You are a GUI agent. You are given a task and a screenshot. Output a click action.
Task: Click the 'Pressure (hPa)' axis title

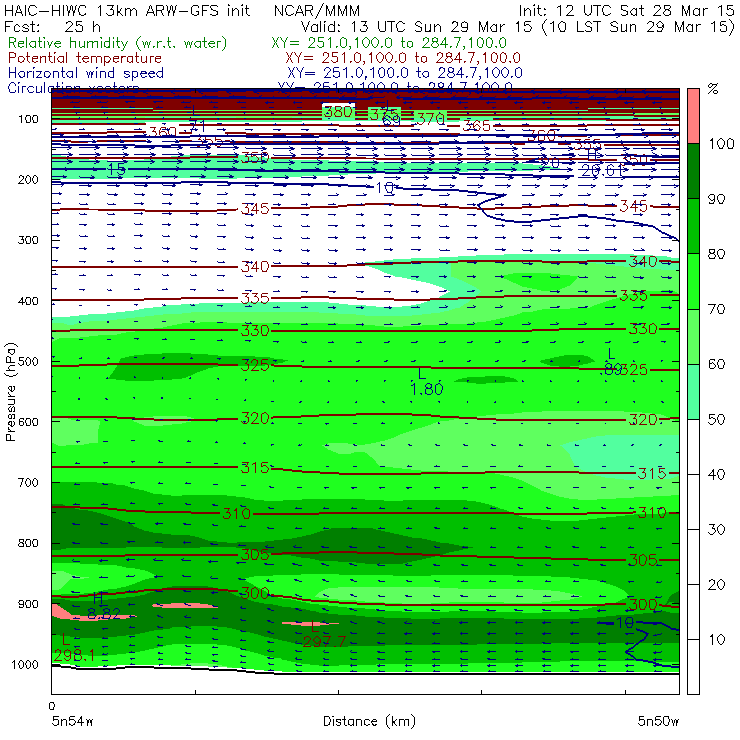10,392
